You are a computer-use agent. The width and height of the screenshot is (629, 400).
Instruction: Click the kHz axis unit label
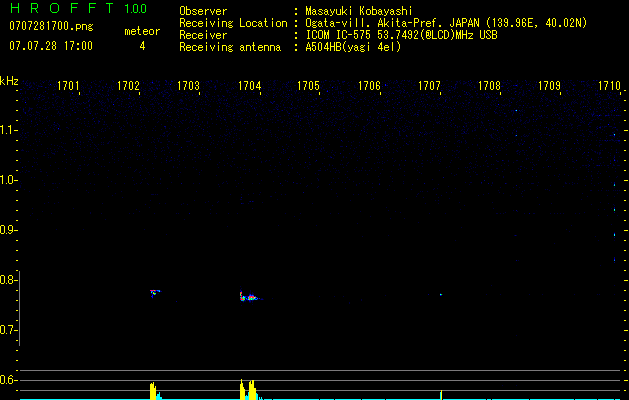pyautogui.click(x=9, y=81)
